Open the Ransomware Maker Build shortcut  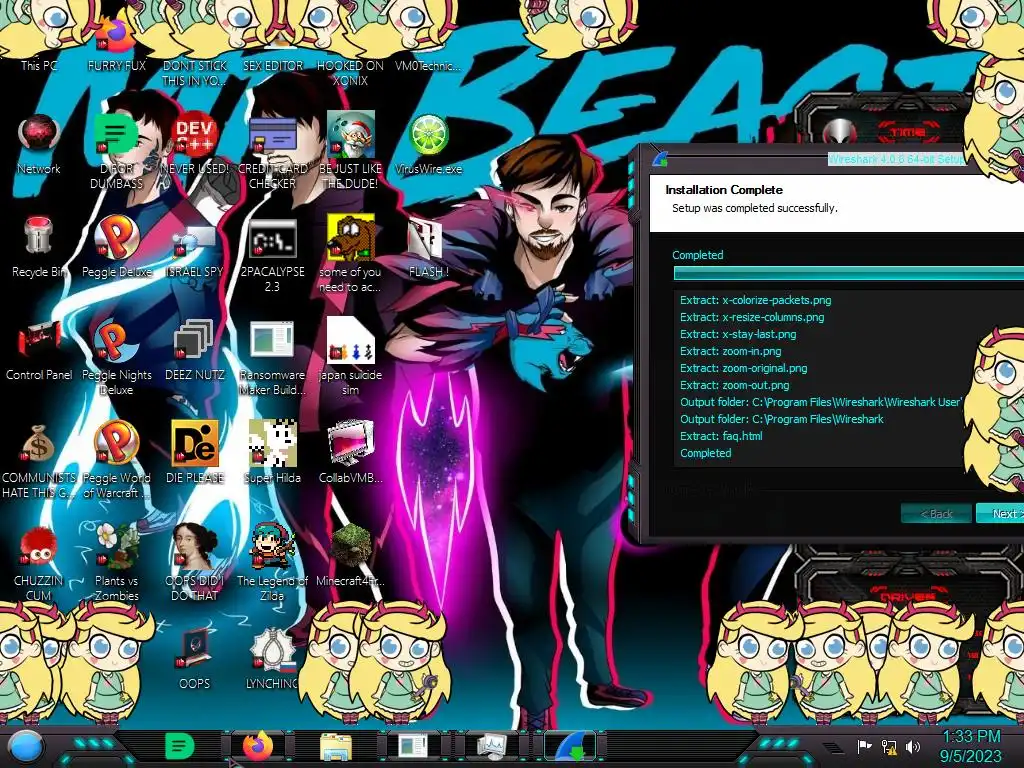[272, 357]
